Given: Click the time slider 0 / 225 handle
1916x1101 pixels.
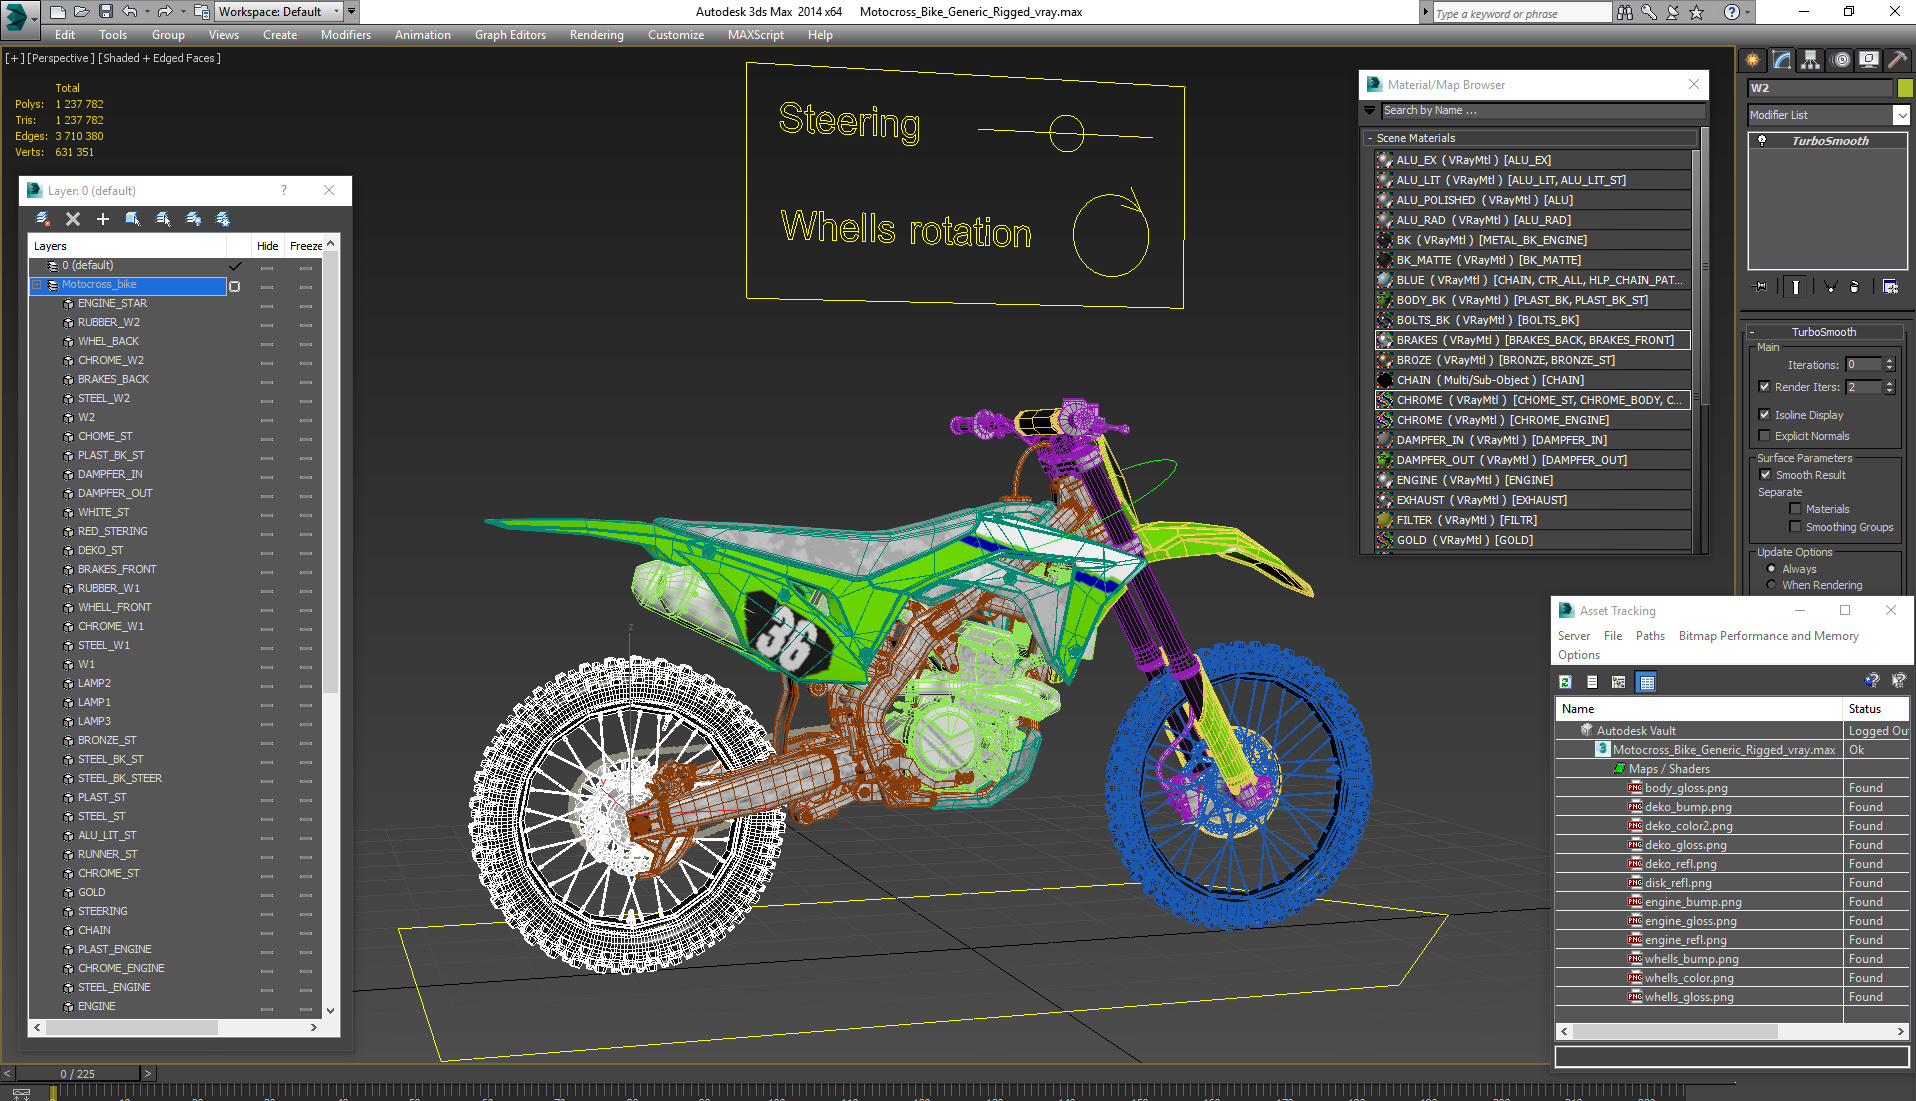Looking at the screenshot, I should (x=77, y=1073).
